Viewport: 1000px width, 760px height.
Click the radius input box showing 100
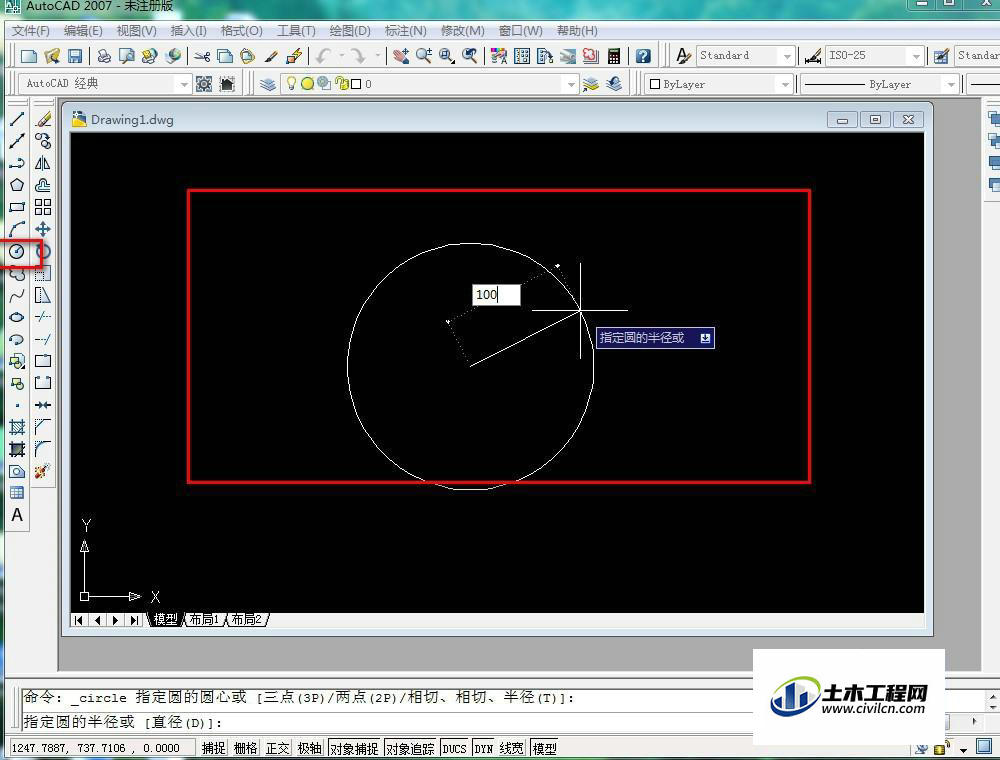coord(496,295)
